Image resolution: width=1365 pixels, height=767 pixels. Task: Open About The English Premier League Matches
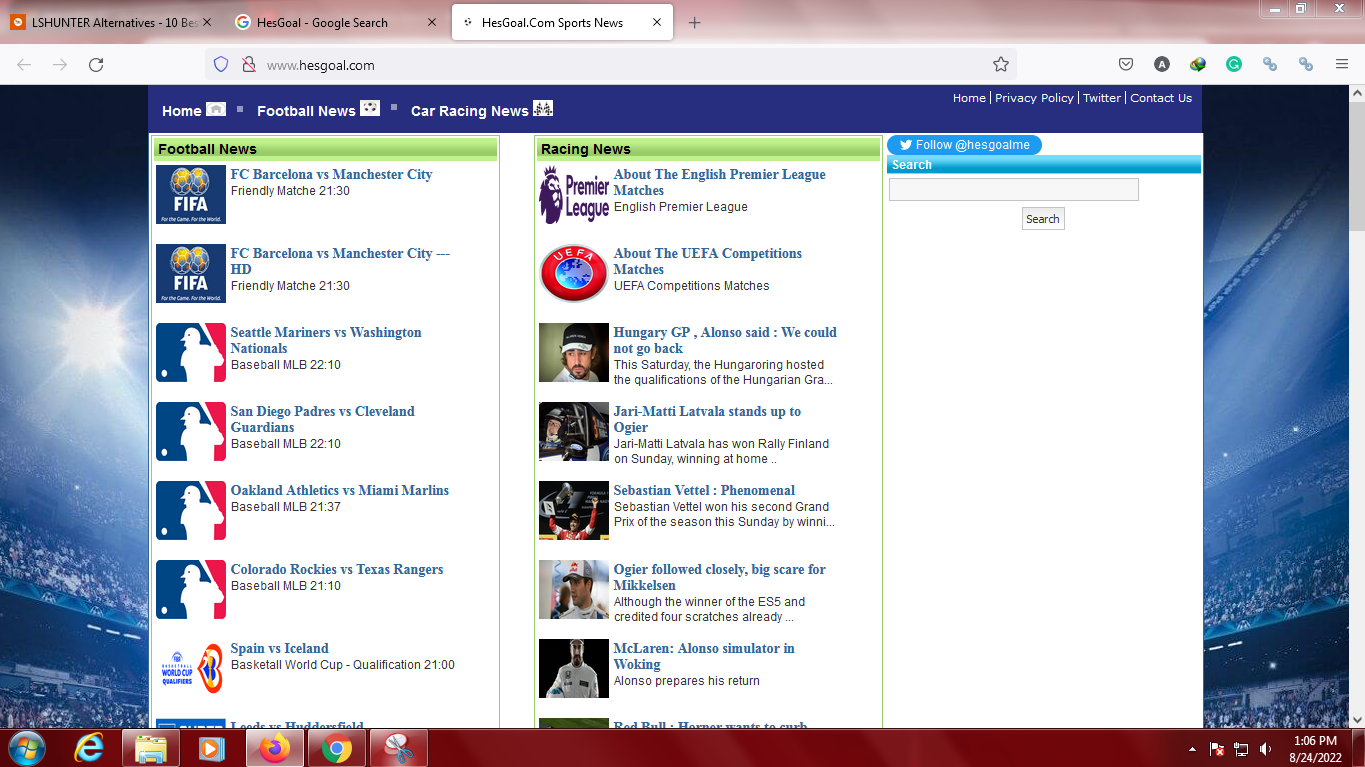point(720,182)
